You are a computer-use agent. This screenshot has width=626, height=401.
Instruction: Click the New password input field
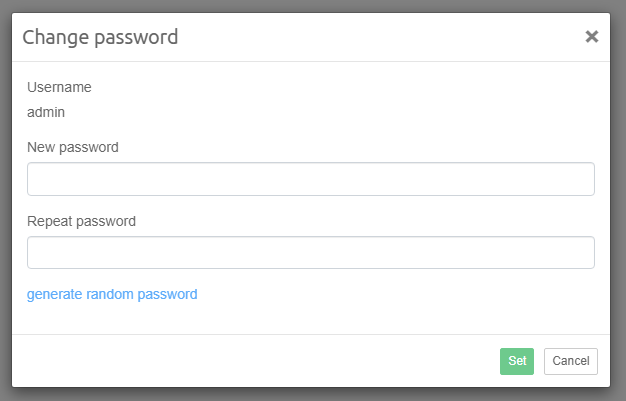[310, 180]
